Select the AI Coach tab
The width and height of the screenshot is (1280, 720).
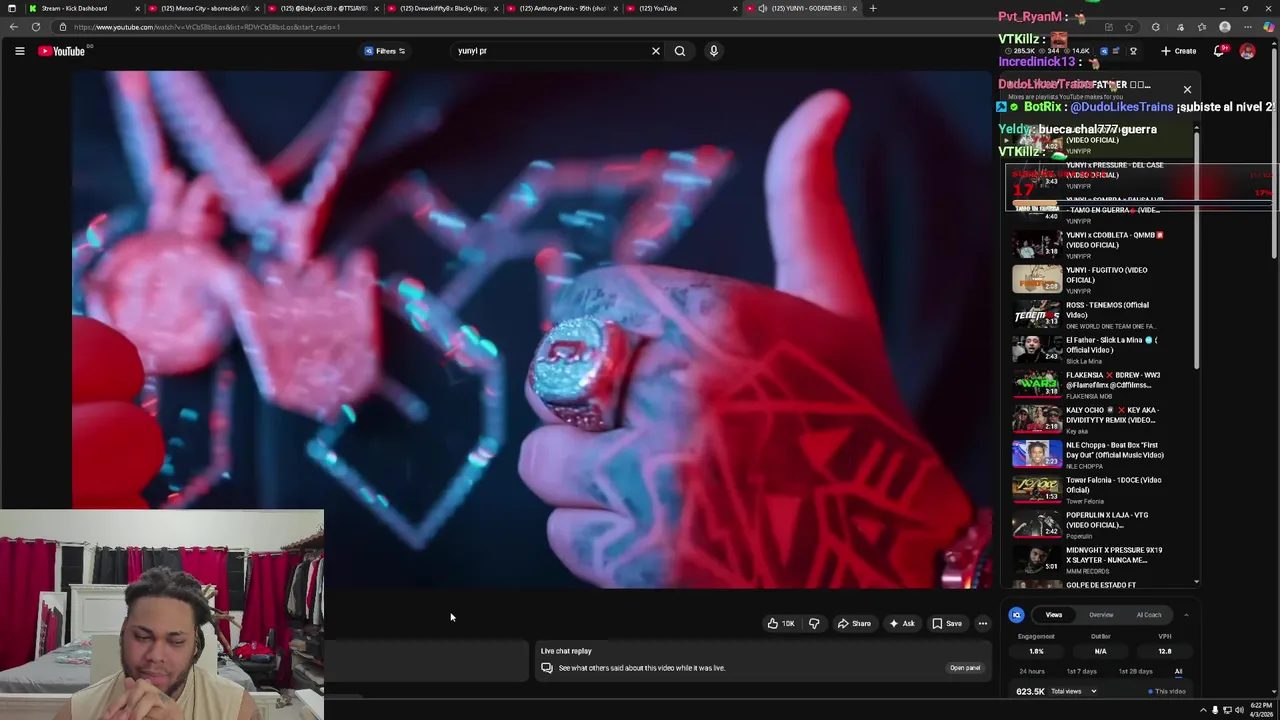click(x=1149, y=615)
